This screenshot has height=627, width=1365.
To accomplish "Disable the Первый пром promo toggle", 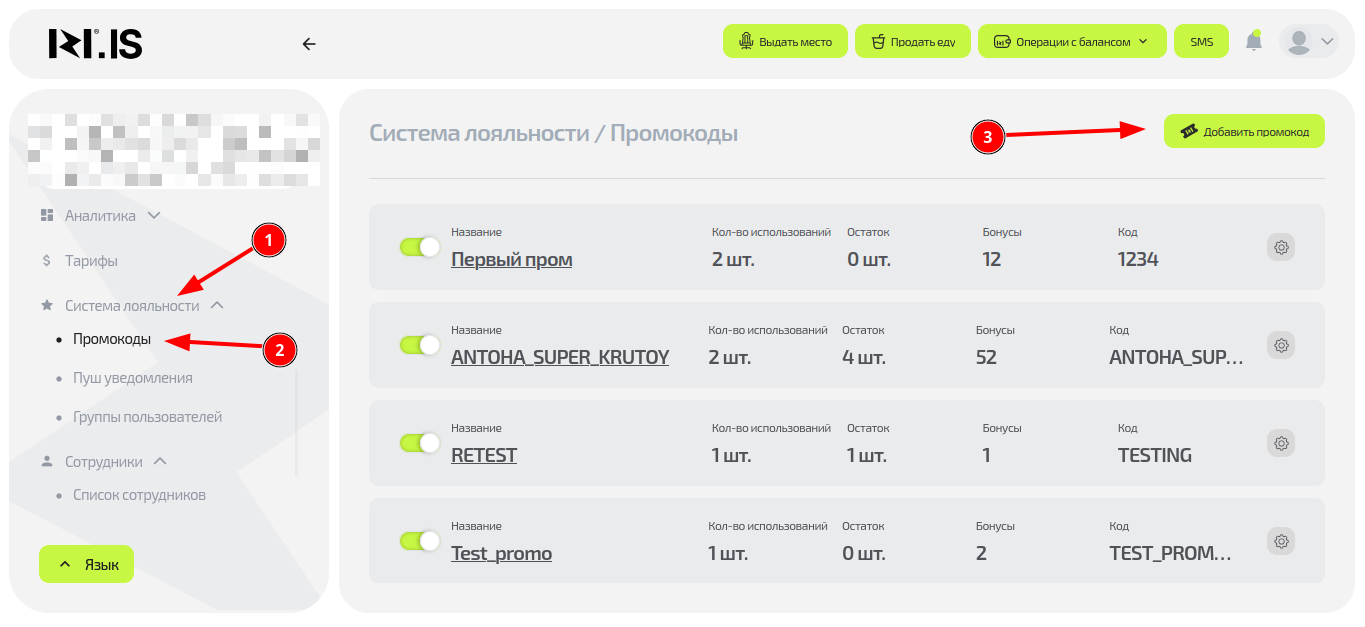I will pyautogui.click(x=420, y=247).
